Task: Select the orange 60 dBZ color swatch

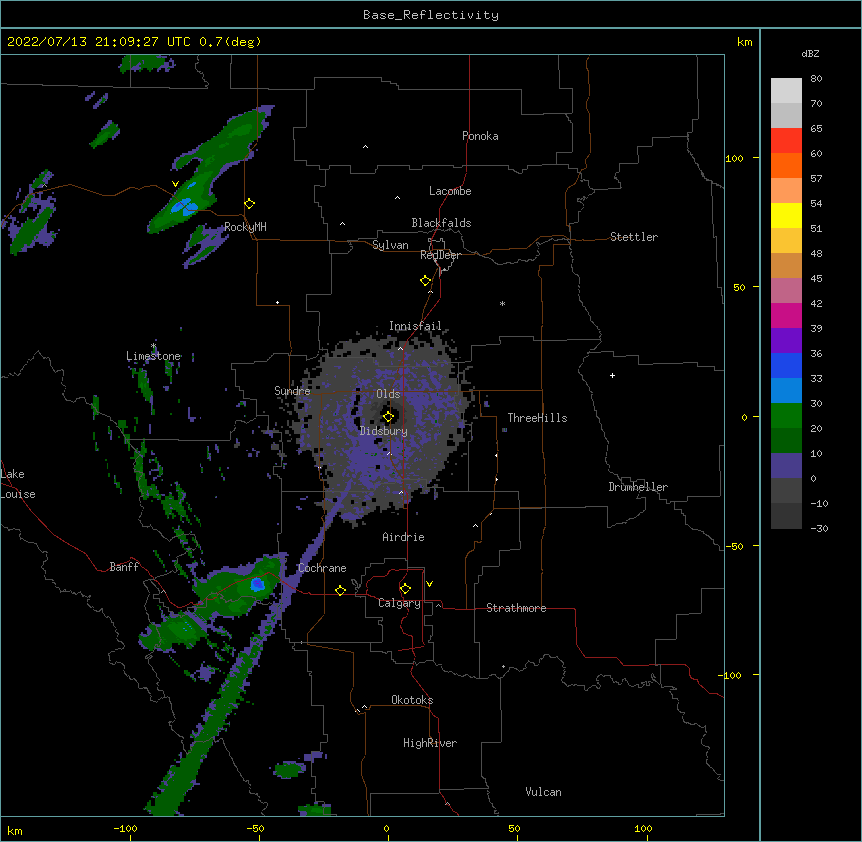Action: click(x=786, y=165)
